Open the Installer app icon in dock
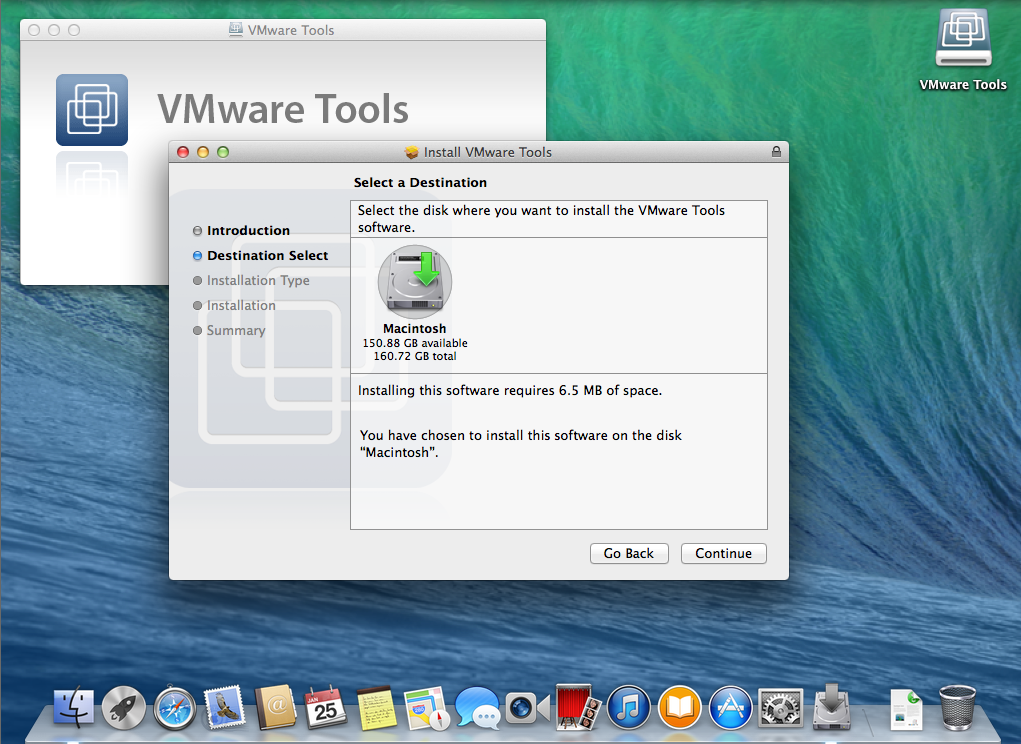This screenshot has height=744, width=1021. pyautogui.click(x=832, y=707)
